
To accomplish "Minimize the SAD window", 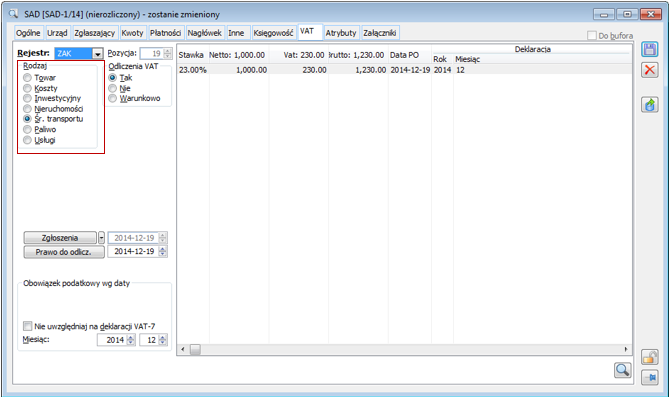I will [604, 14].
